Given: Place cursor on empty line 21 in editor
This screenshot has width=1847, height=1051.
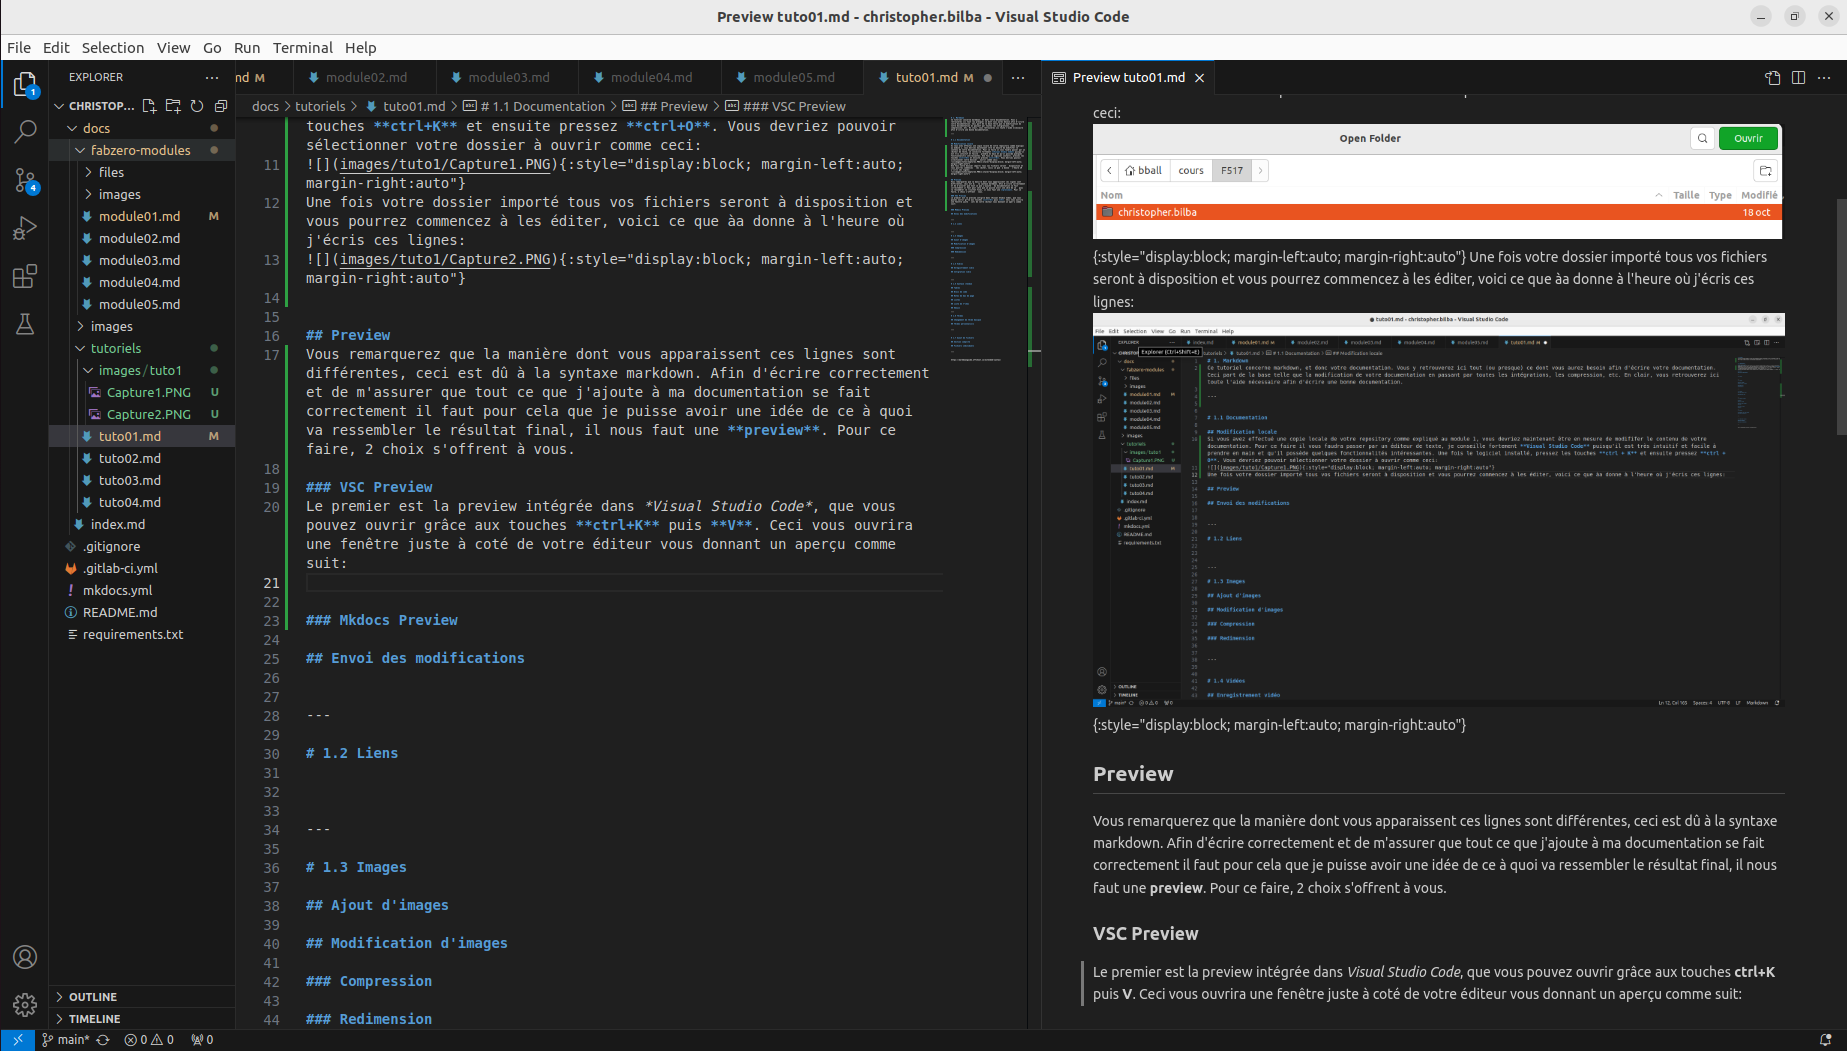Looking at the screenshot, I should click(x=624, y=582).
